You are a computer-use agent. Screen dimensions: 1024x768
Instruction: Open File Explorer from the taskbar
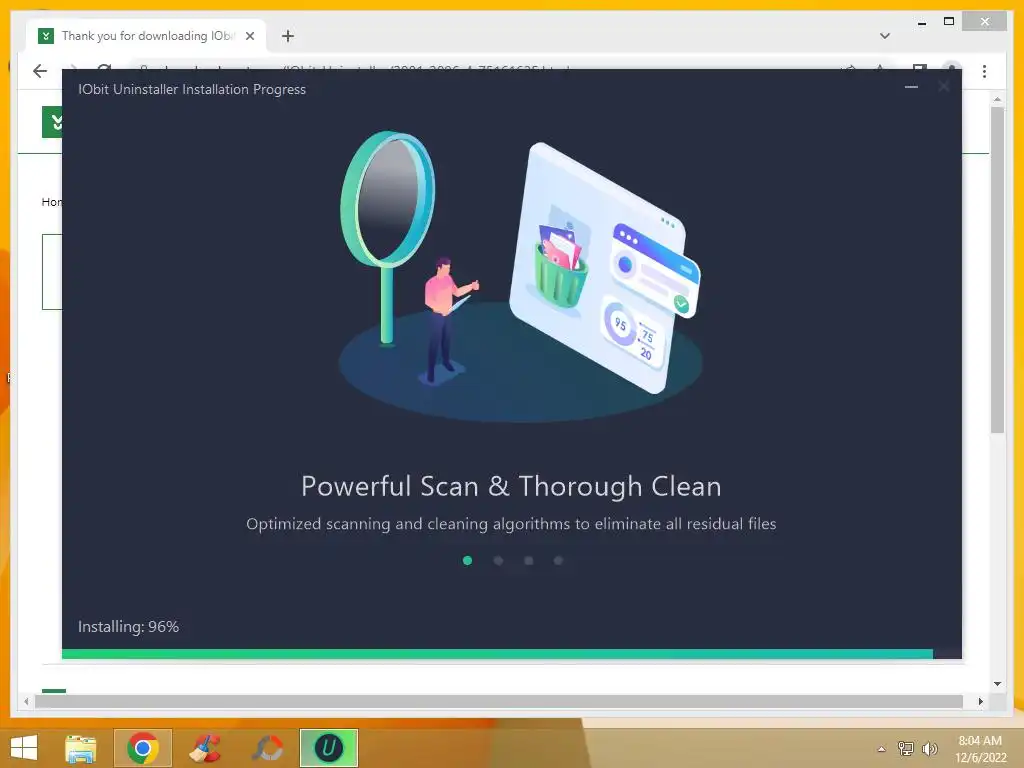point(81,748)
